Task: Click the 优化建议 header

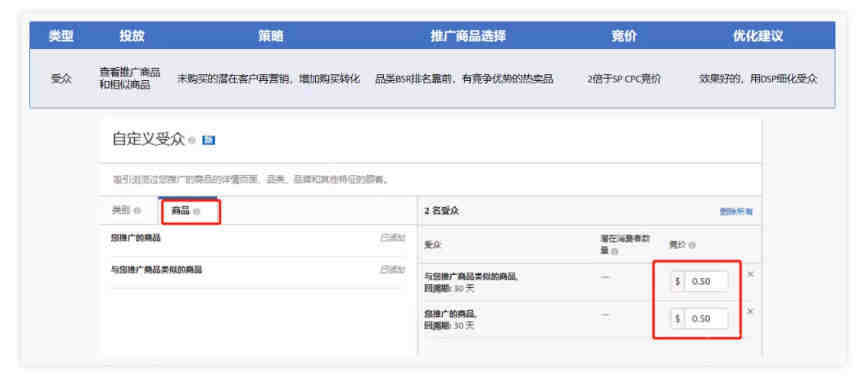Action: click(x=758, y=36)
